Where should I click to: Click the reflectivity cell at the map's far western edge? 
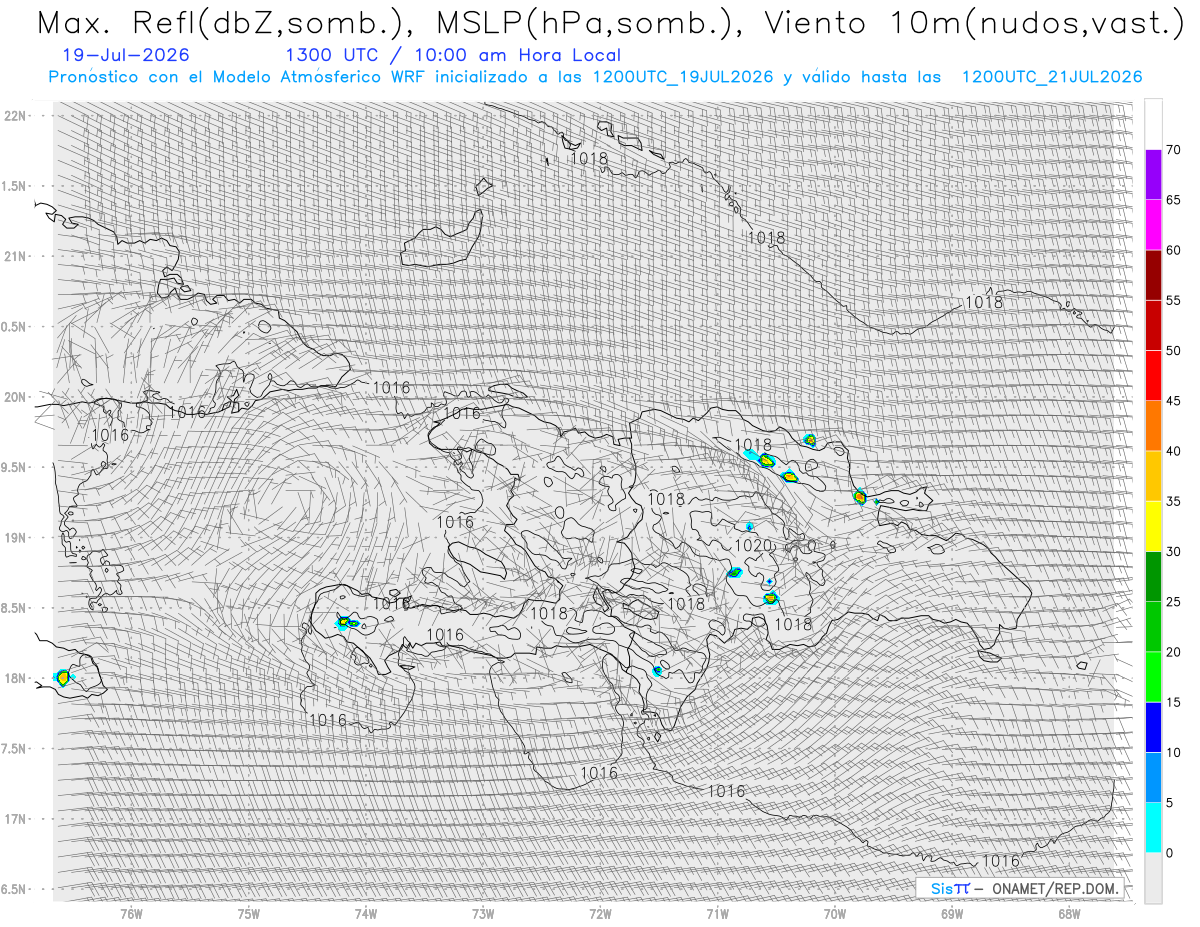pyautogui.click(x=63, y=677)
